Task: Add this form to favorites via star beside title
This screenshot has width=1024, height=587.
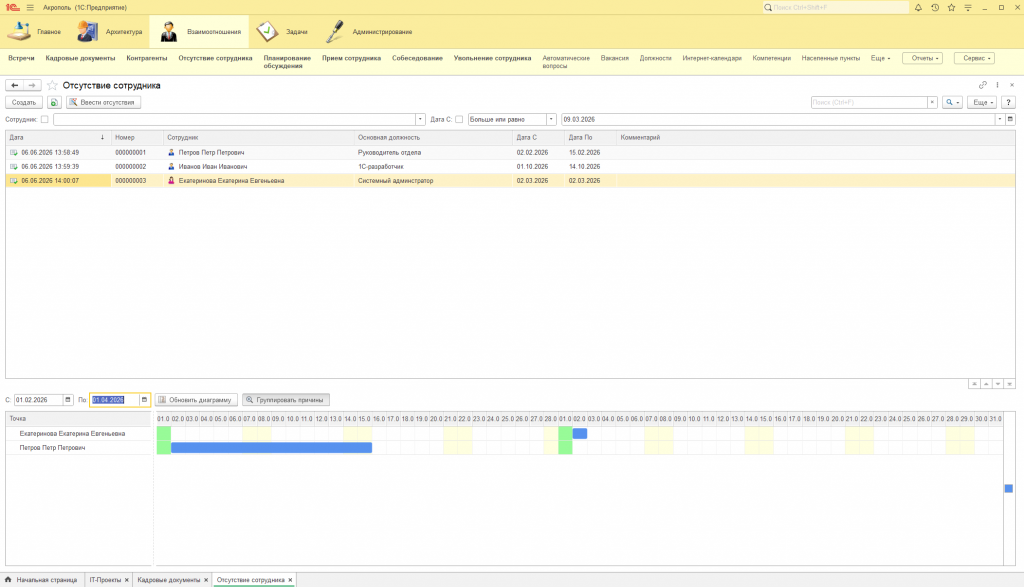Action: [x=52, y=86]
